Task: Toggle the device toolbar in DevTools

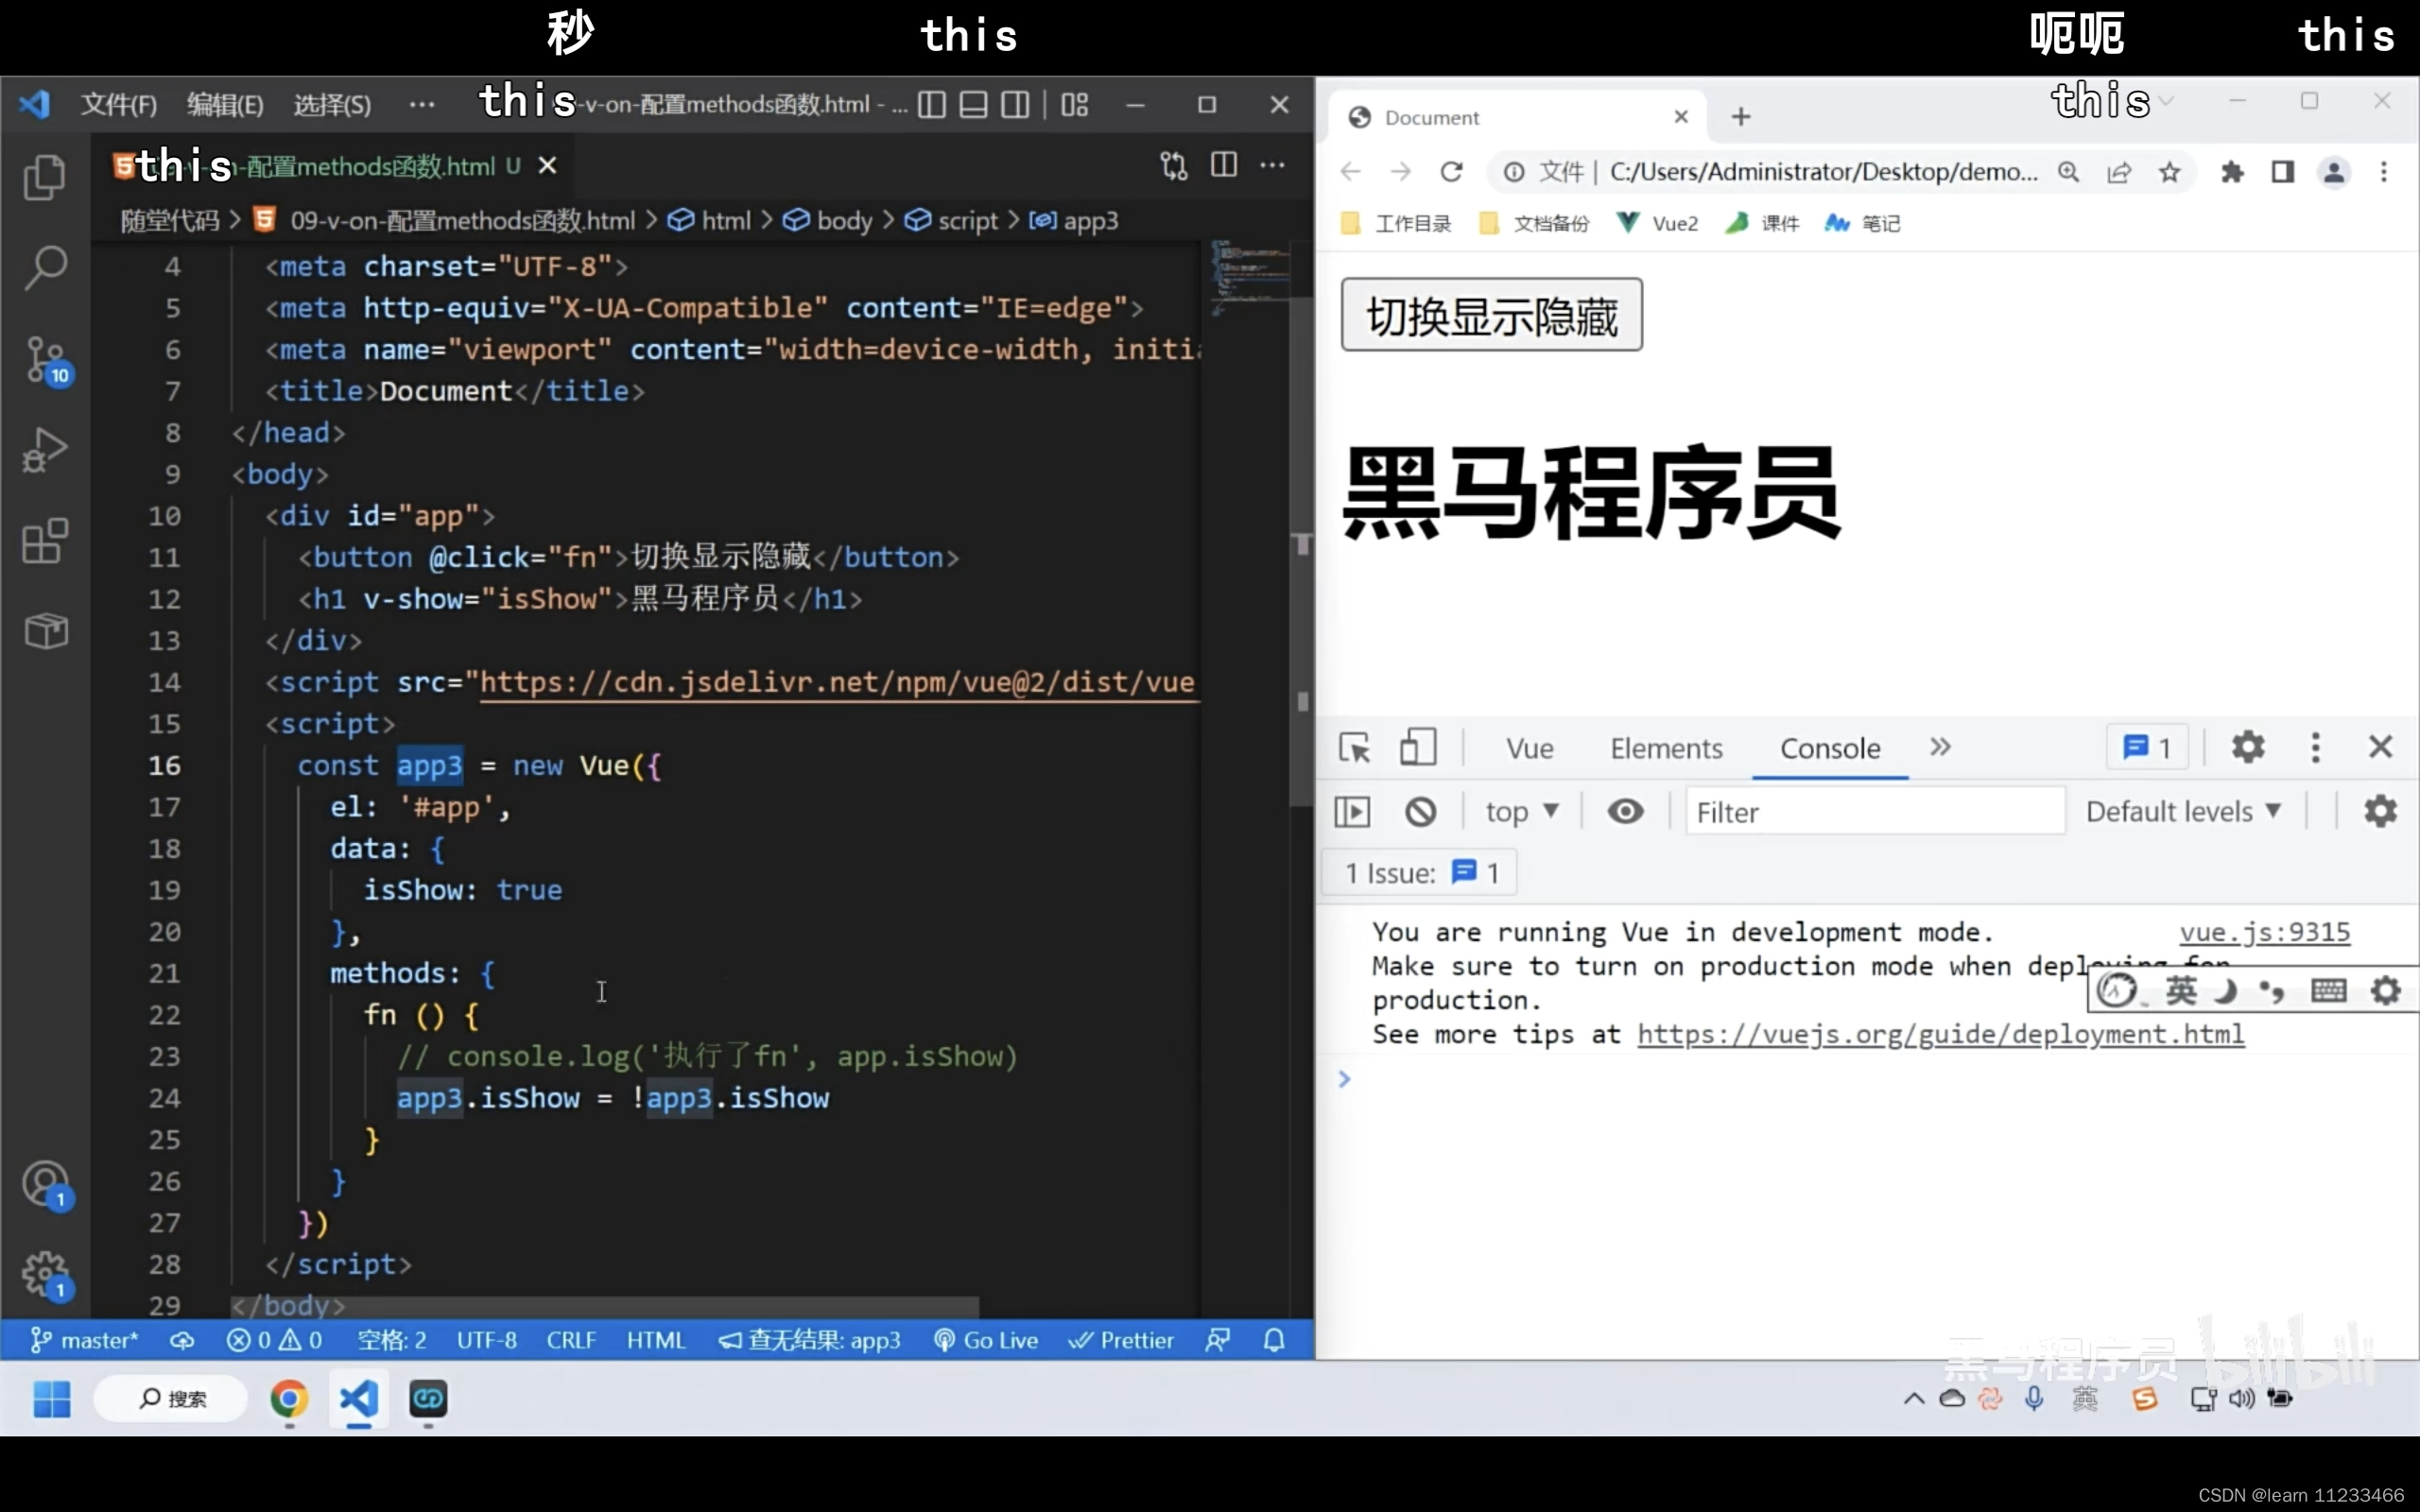Action: [1417, 748]
